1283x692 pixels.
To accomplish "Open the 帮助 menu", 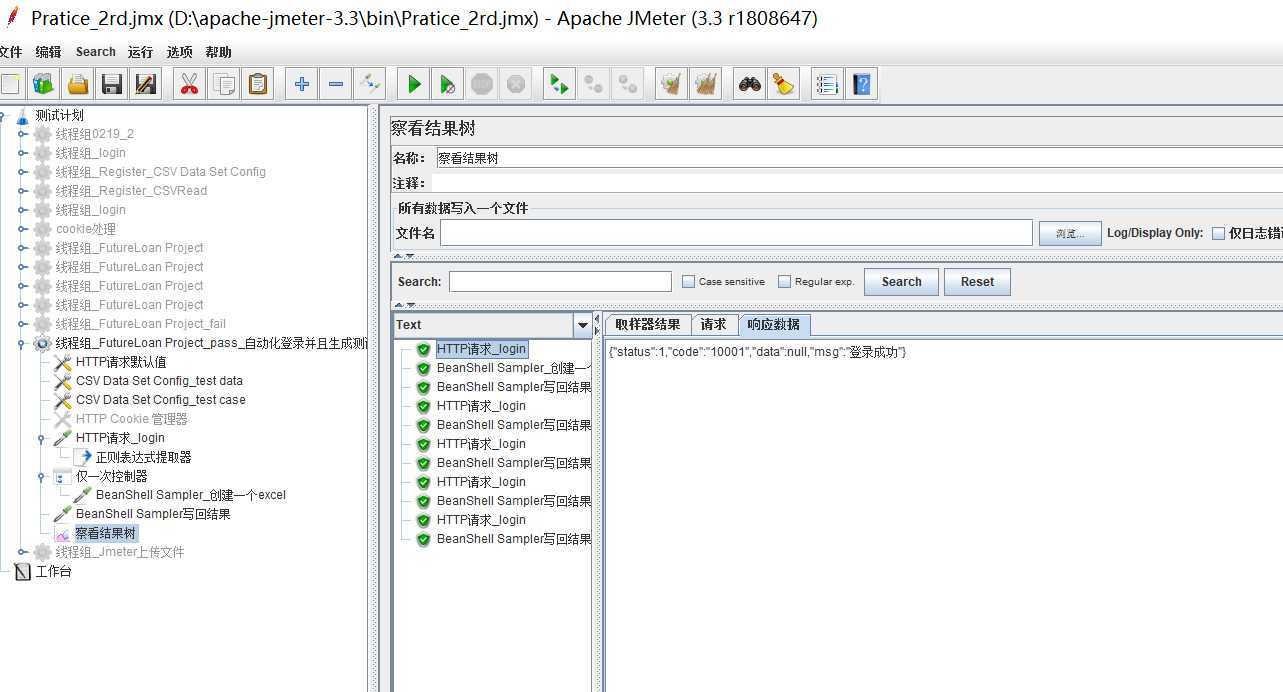I will click(218, 52).
